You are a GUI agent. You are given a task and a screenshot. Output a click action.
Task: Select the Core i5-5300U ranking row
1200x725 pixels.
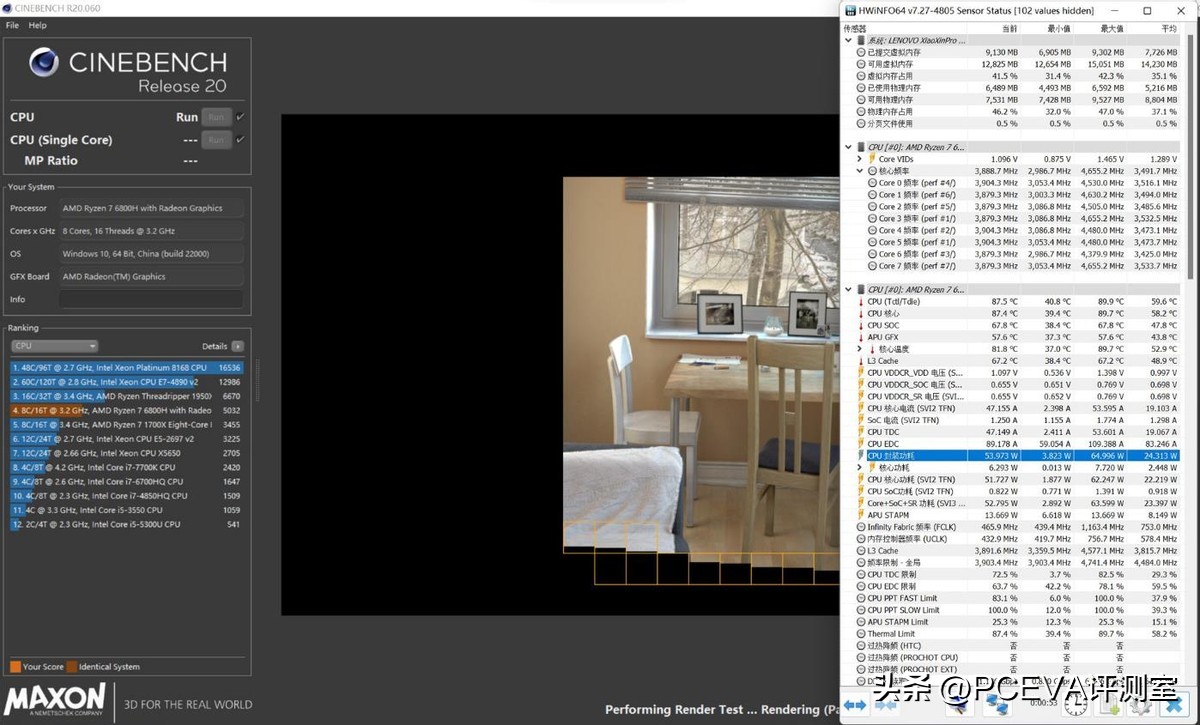point(127,524)
